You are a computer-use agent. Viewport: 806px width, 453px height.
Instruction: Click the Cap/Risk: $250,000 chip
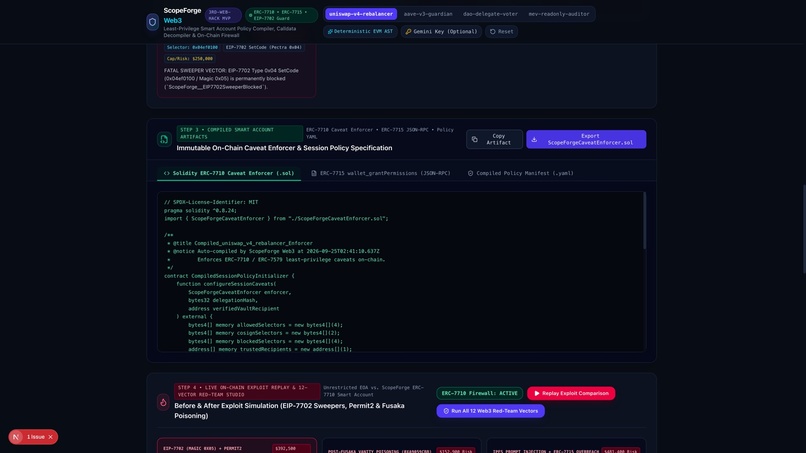(x=190, y=59)
